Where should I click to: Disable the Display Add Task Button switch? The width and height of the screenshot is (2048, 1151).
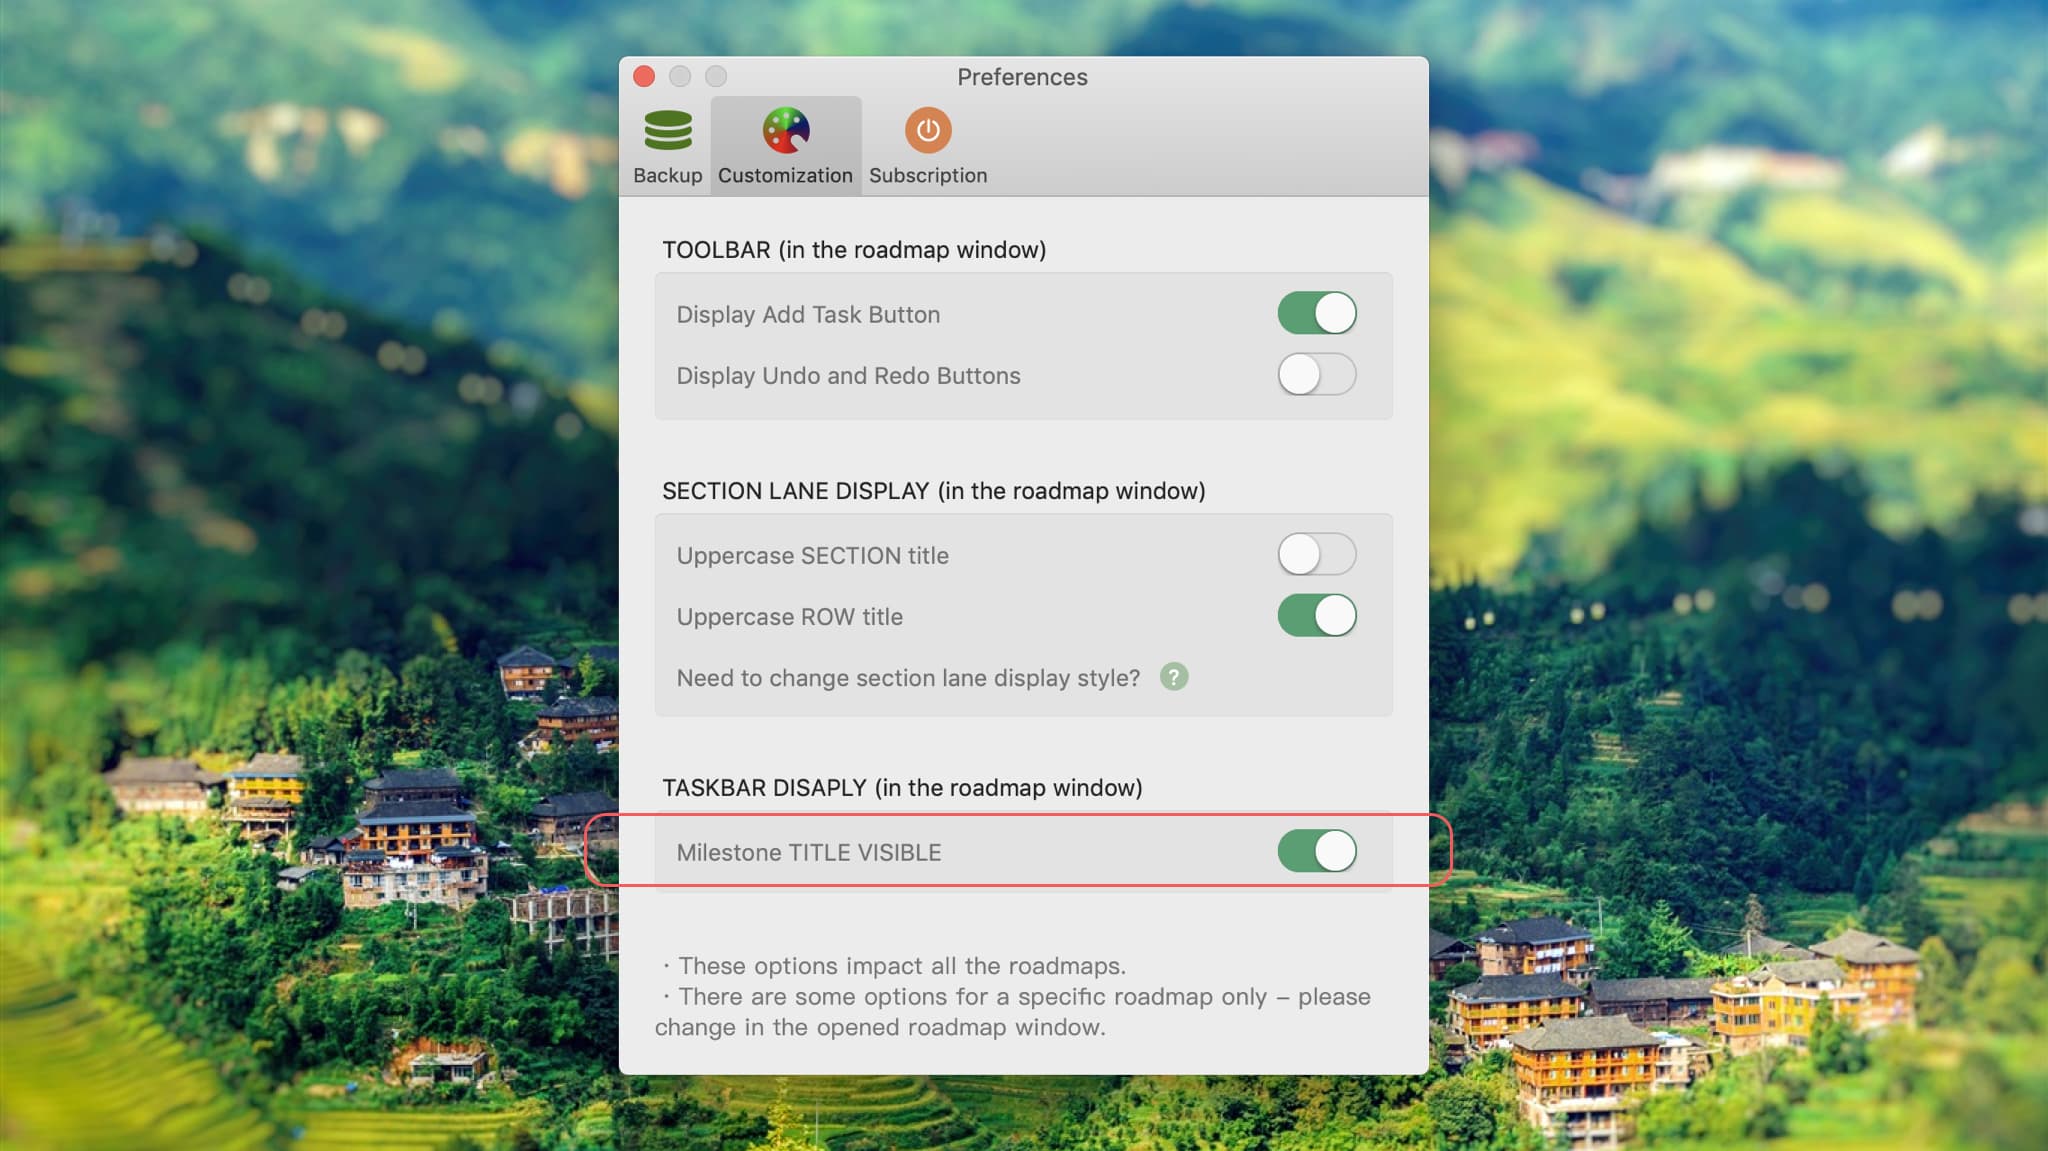pos(1317,313)
